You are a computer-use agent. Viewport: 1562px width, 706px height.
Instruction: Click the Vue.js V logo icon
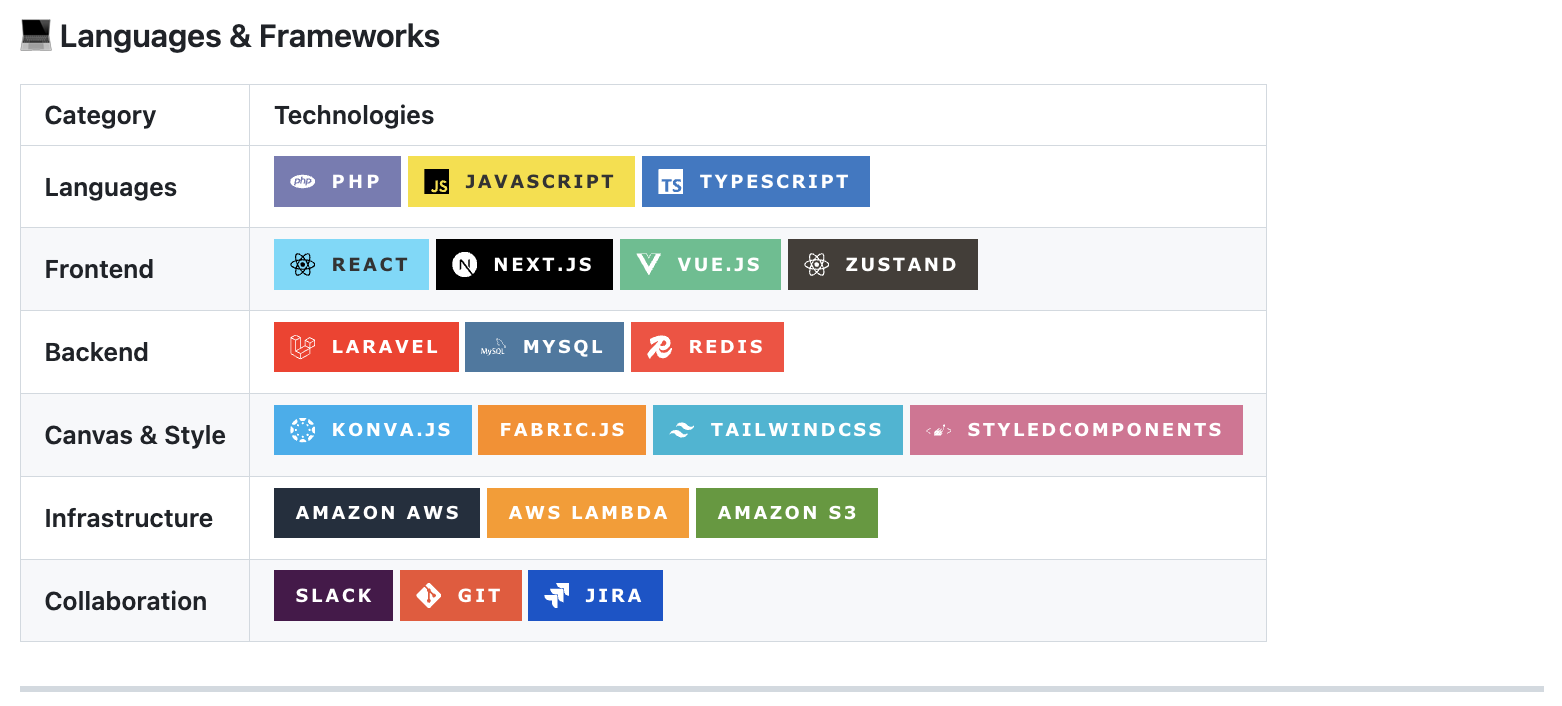649,265
